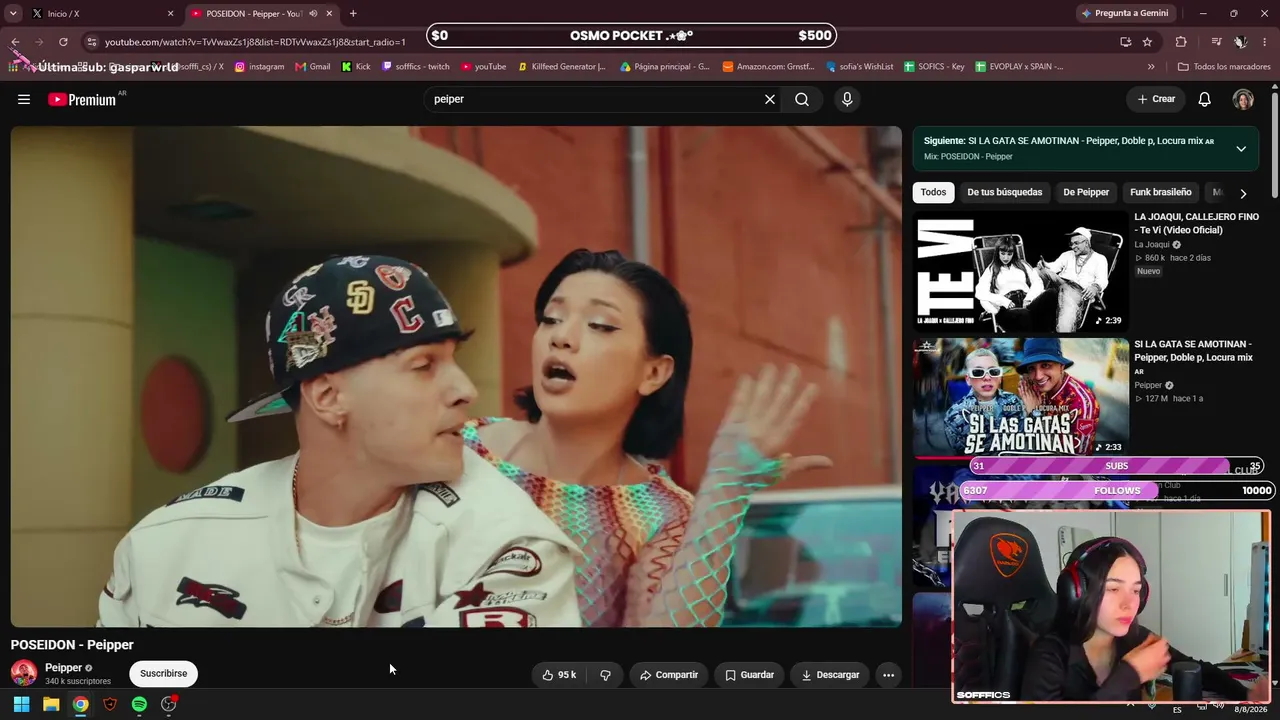Open the page scrollbar thumb
This screenshot has width=1280, height=720.
tap(1275, 145)
